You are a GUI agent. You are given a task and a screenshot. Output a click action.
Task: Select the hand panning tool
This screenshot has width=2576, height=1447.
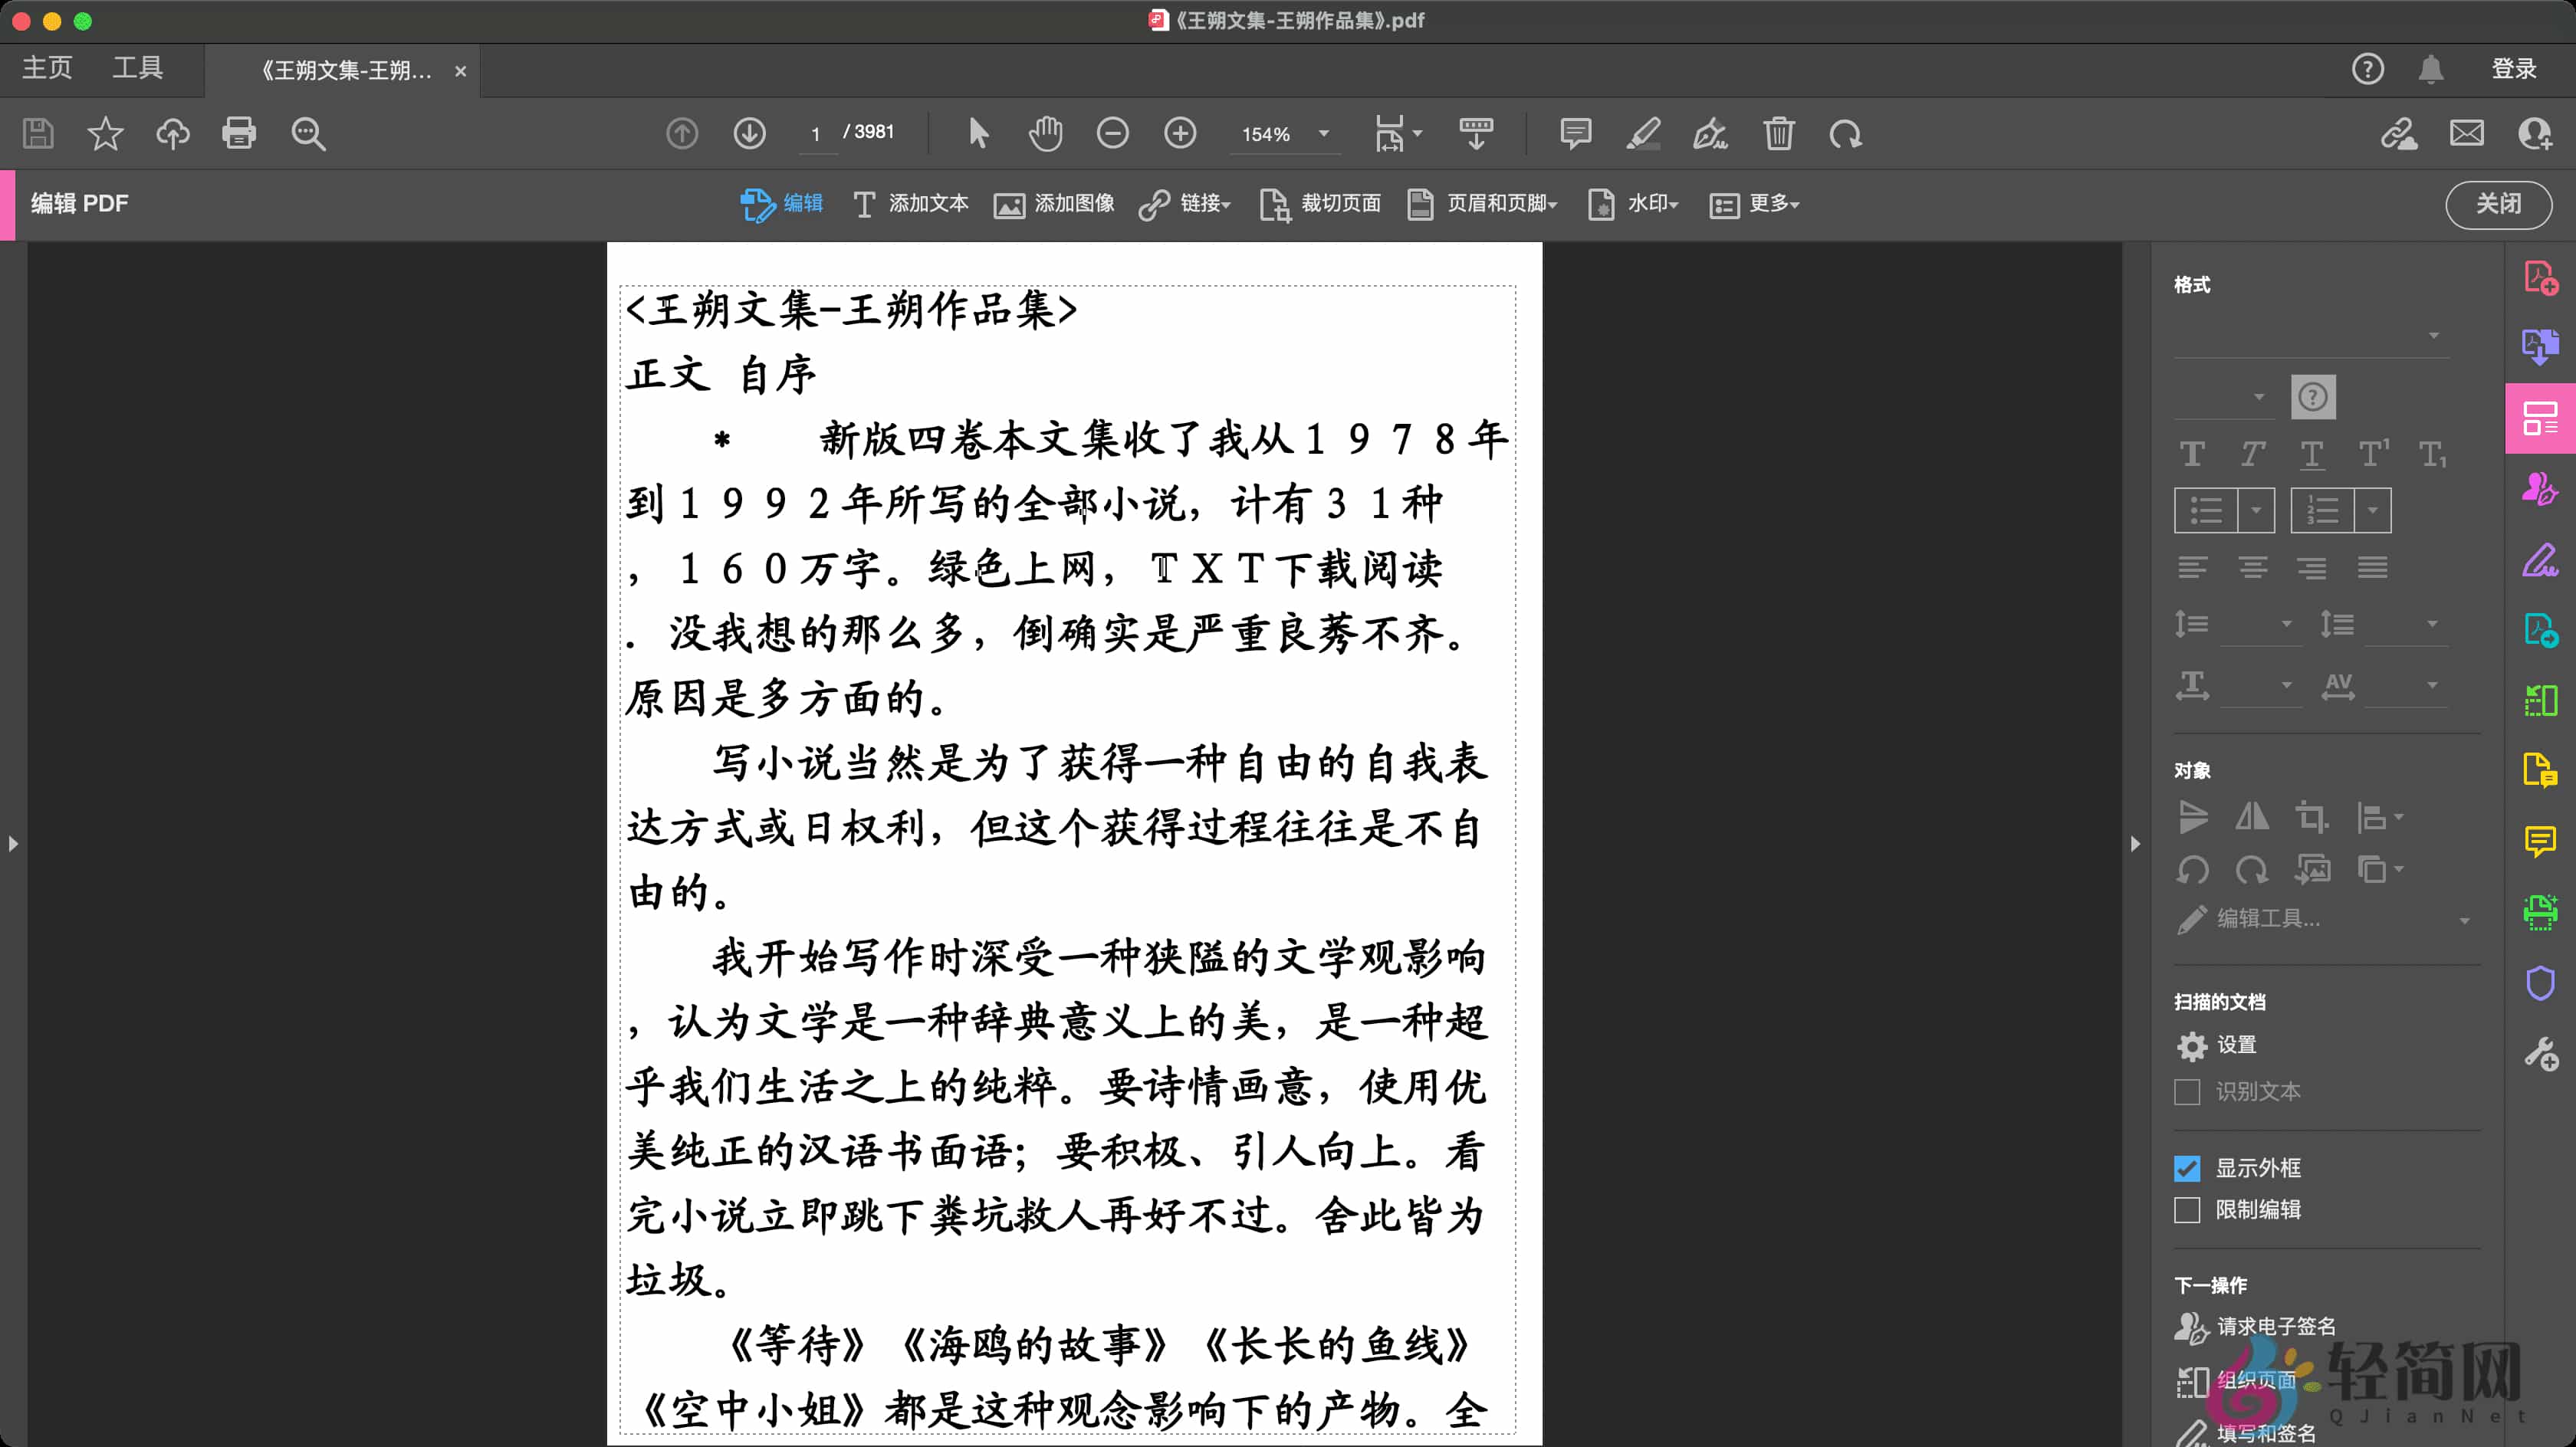tap(1045, 132)
